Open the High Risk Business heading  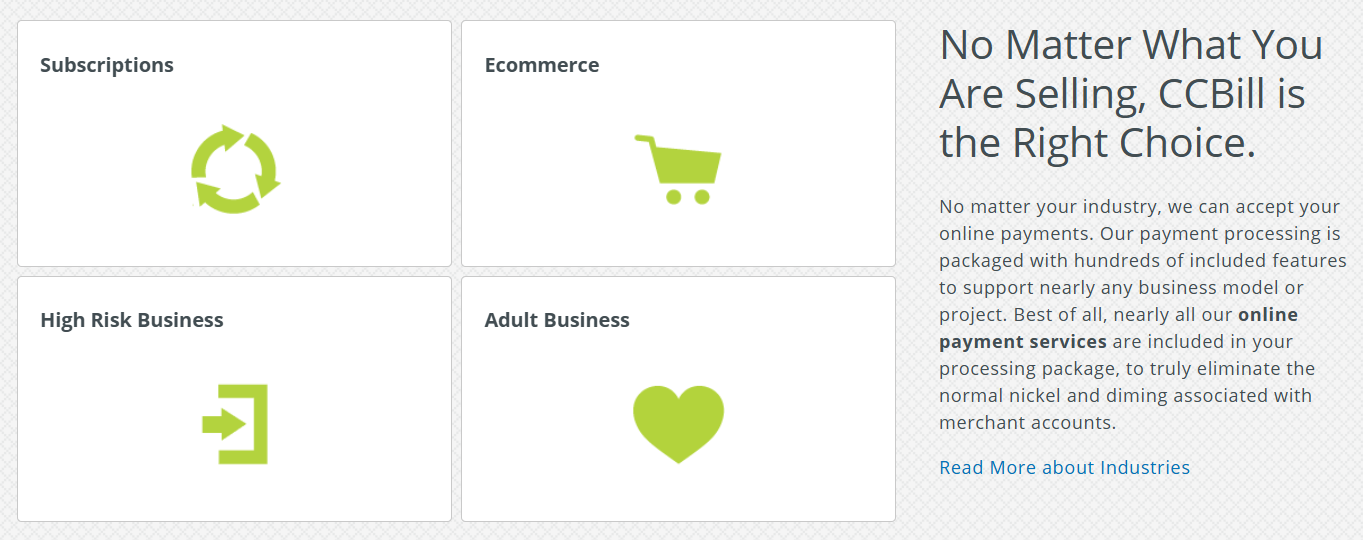[x=132, y=320]
